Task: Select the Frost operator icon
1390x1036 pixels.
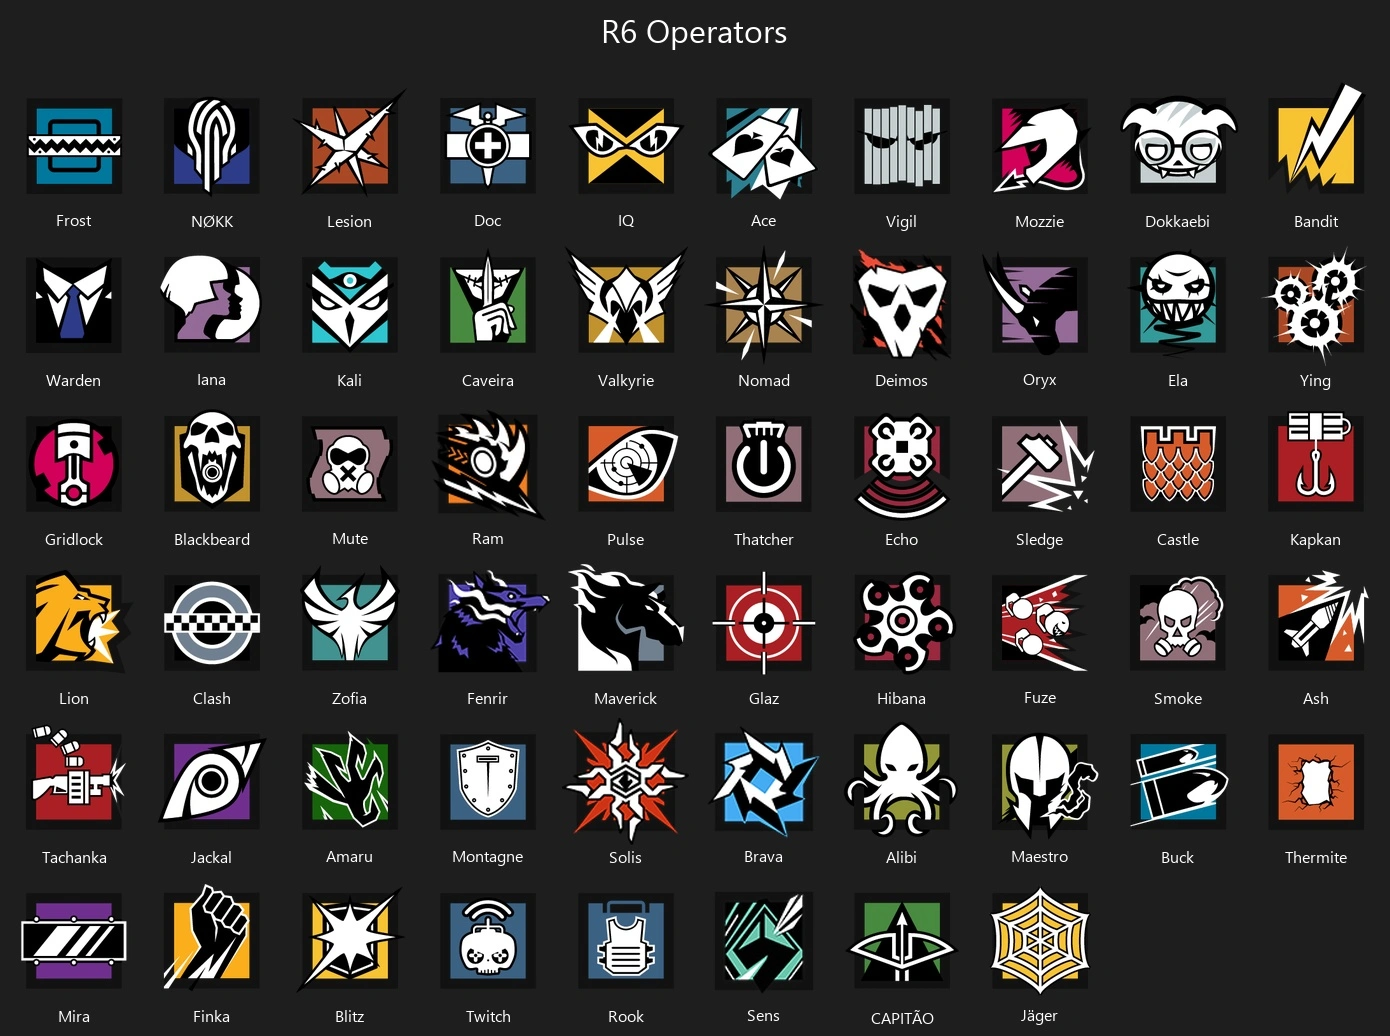Action: tap(74, 146)
